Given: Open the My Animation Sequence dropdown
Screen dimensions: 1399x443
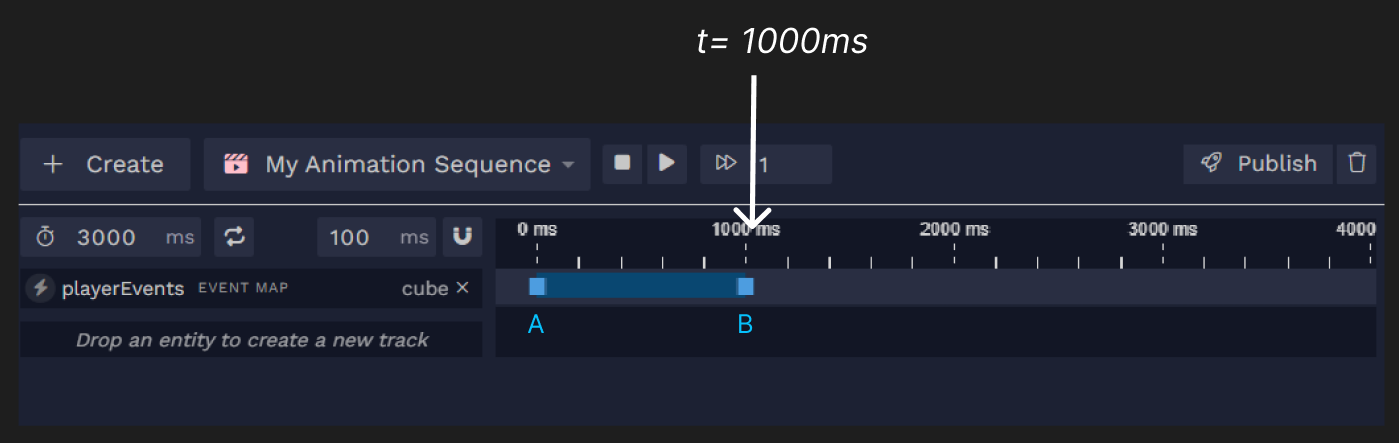Looking at the screenshot, I should (397, 164).
